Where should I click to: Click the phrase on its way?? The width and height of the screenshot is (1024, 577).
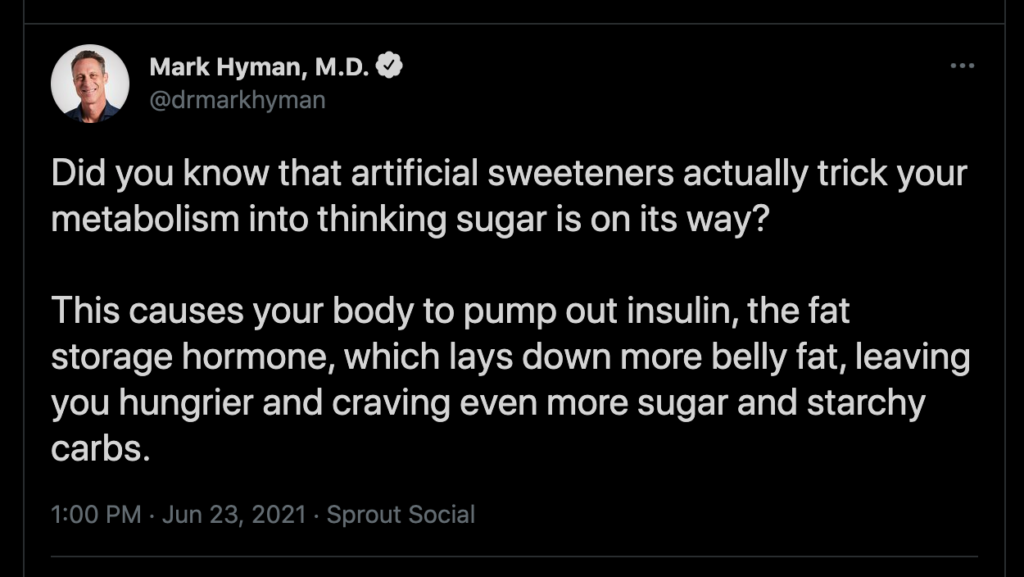coord(680,219)
